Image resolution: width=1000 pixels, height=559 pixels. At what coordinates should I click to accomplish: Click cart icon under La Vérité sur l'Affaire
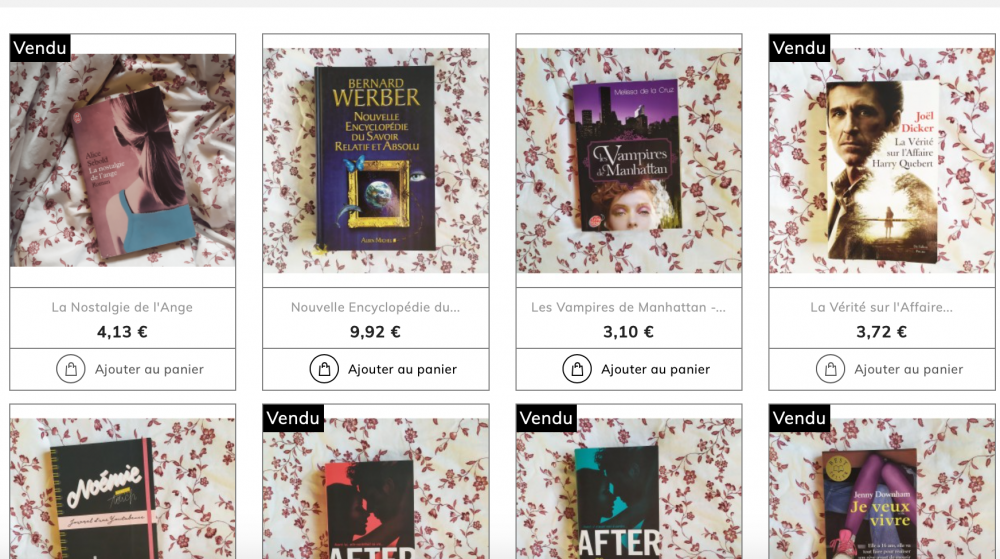tap(830, 369)
